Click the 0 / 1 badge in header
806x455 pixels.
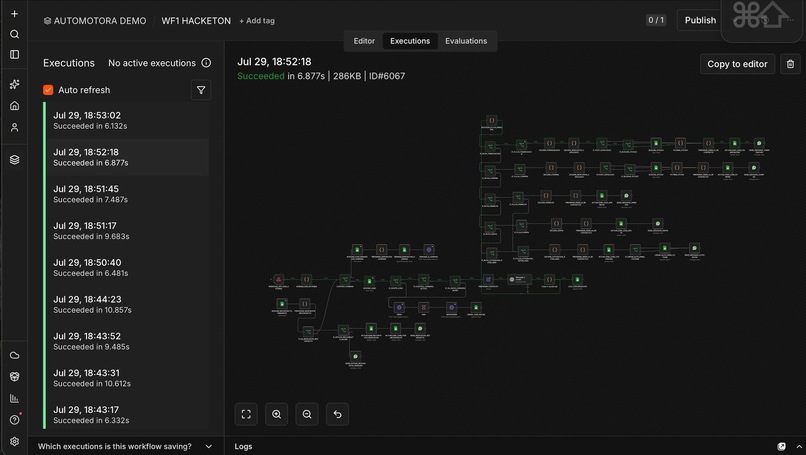656,20
